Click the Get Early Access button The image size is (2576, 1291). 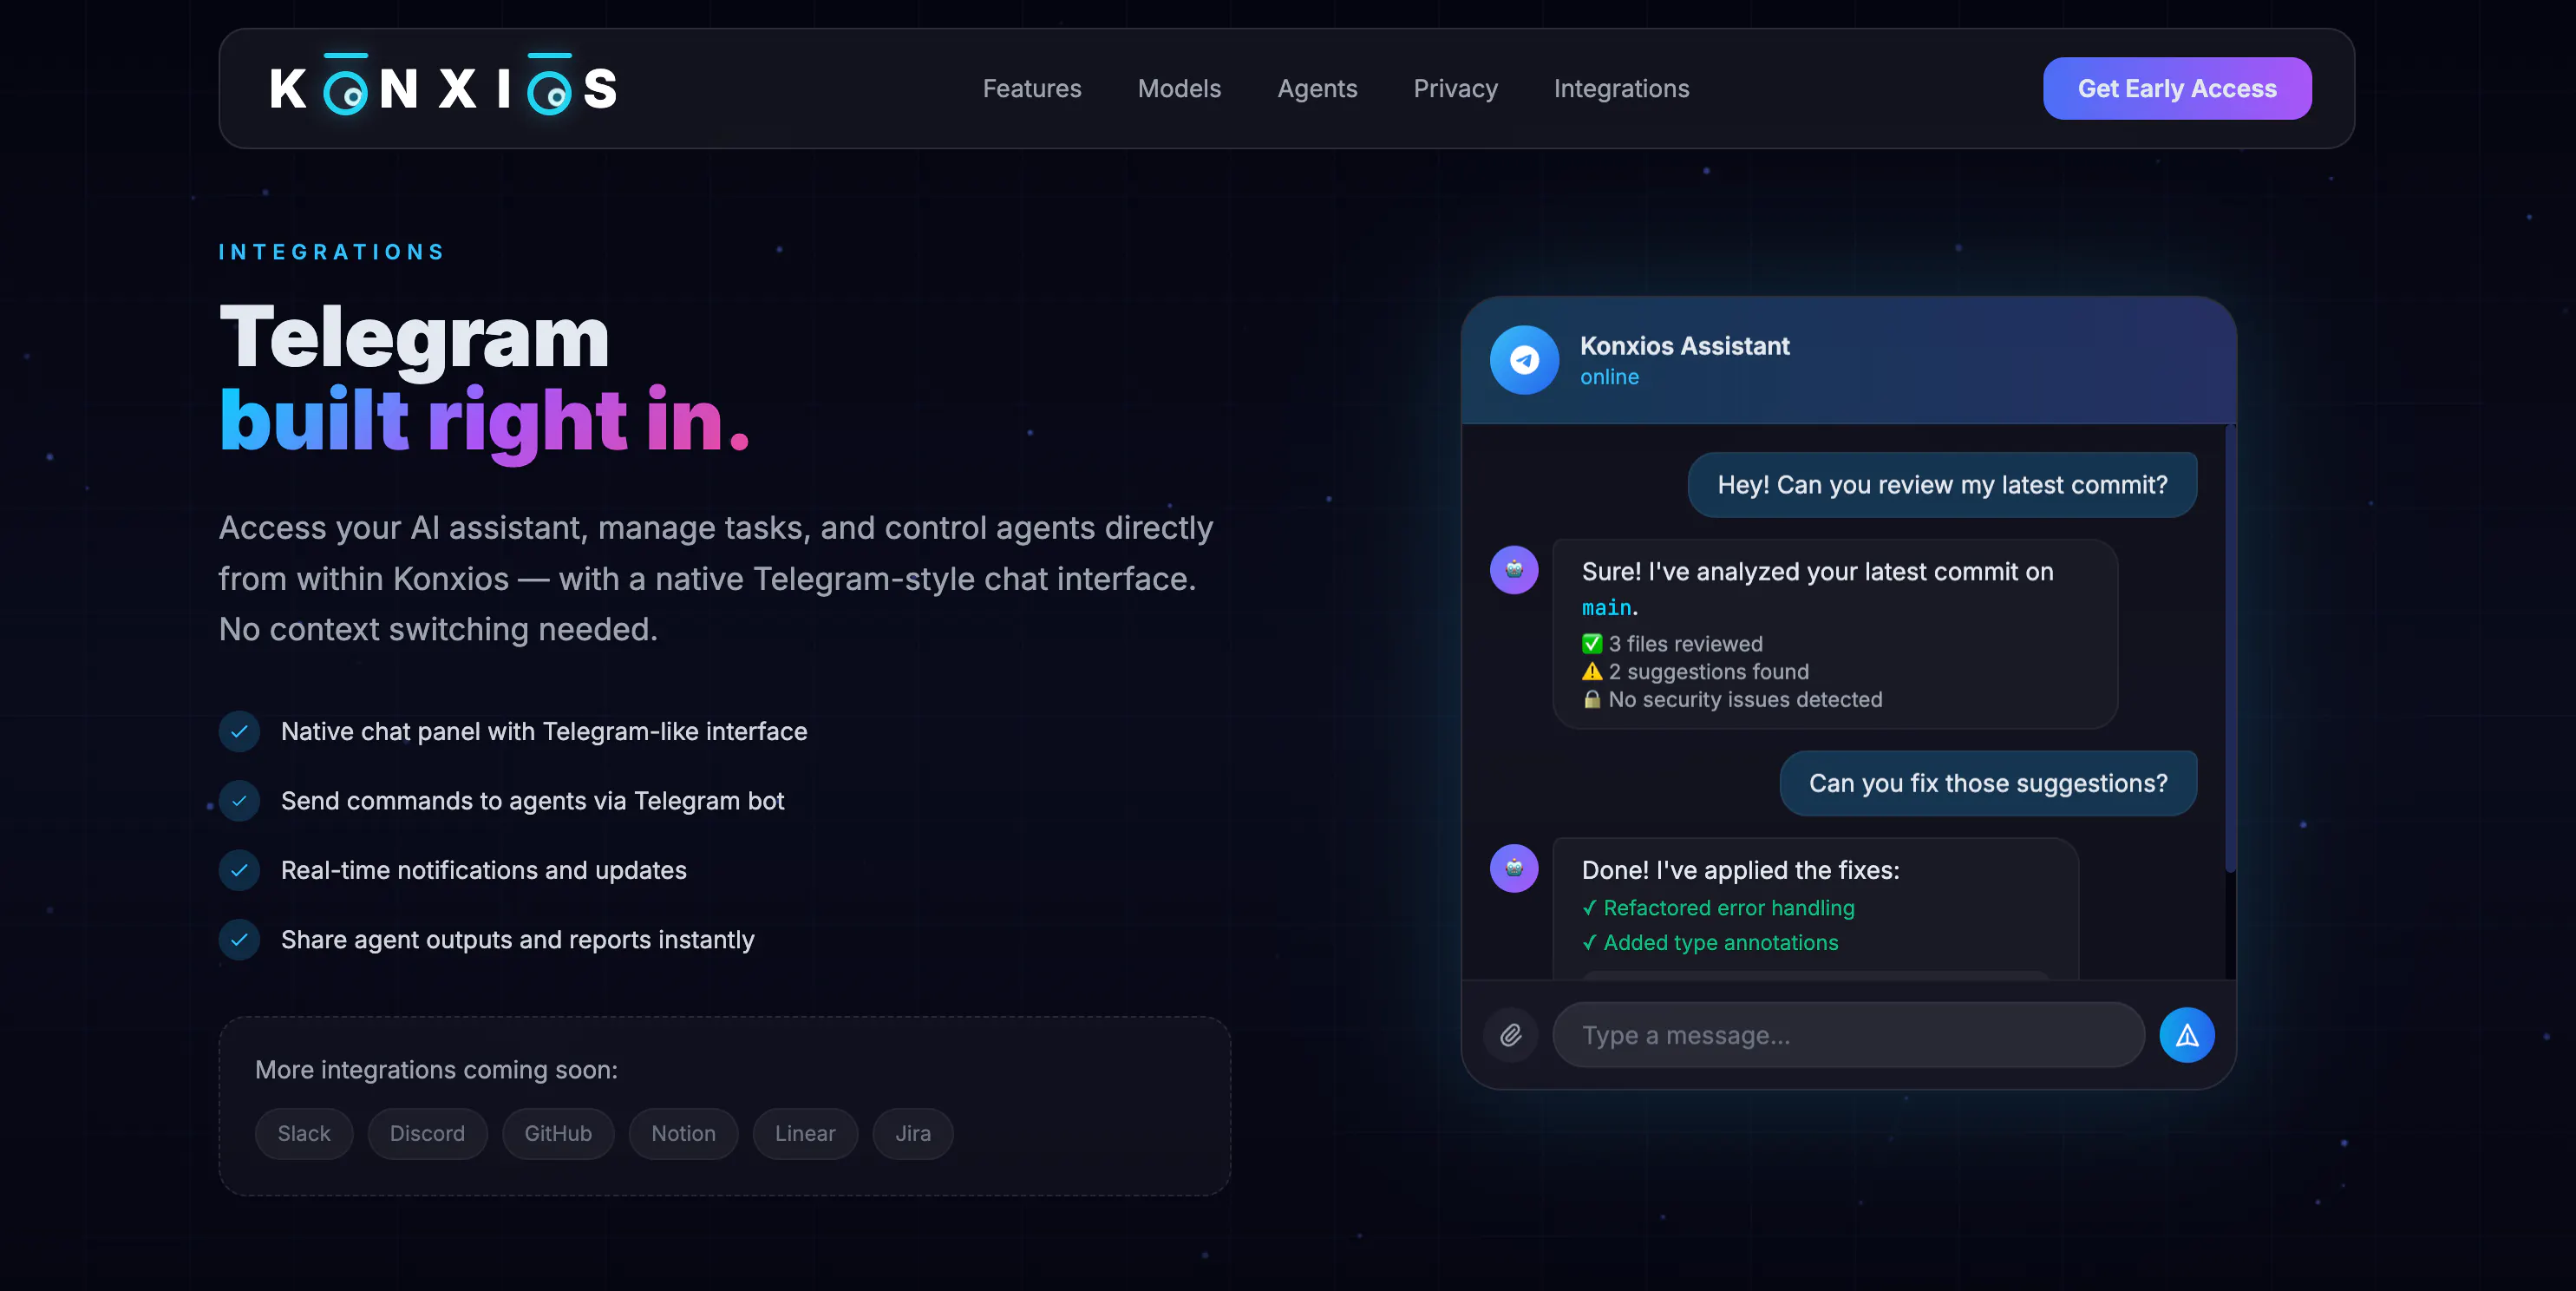pyautogui.click(x=2177, y=88)
